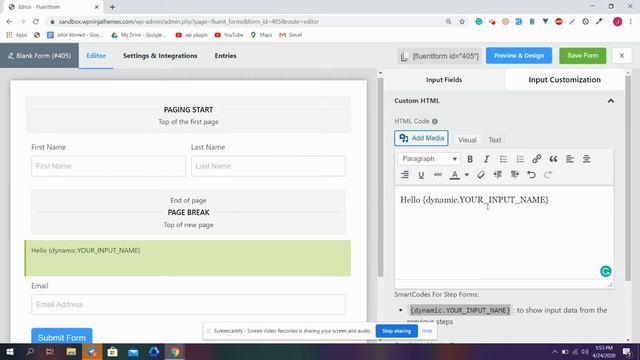Viewport: 640px width, 360px height.
Task: Open the Input Customization tab
Action: 564,80
